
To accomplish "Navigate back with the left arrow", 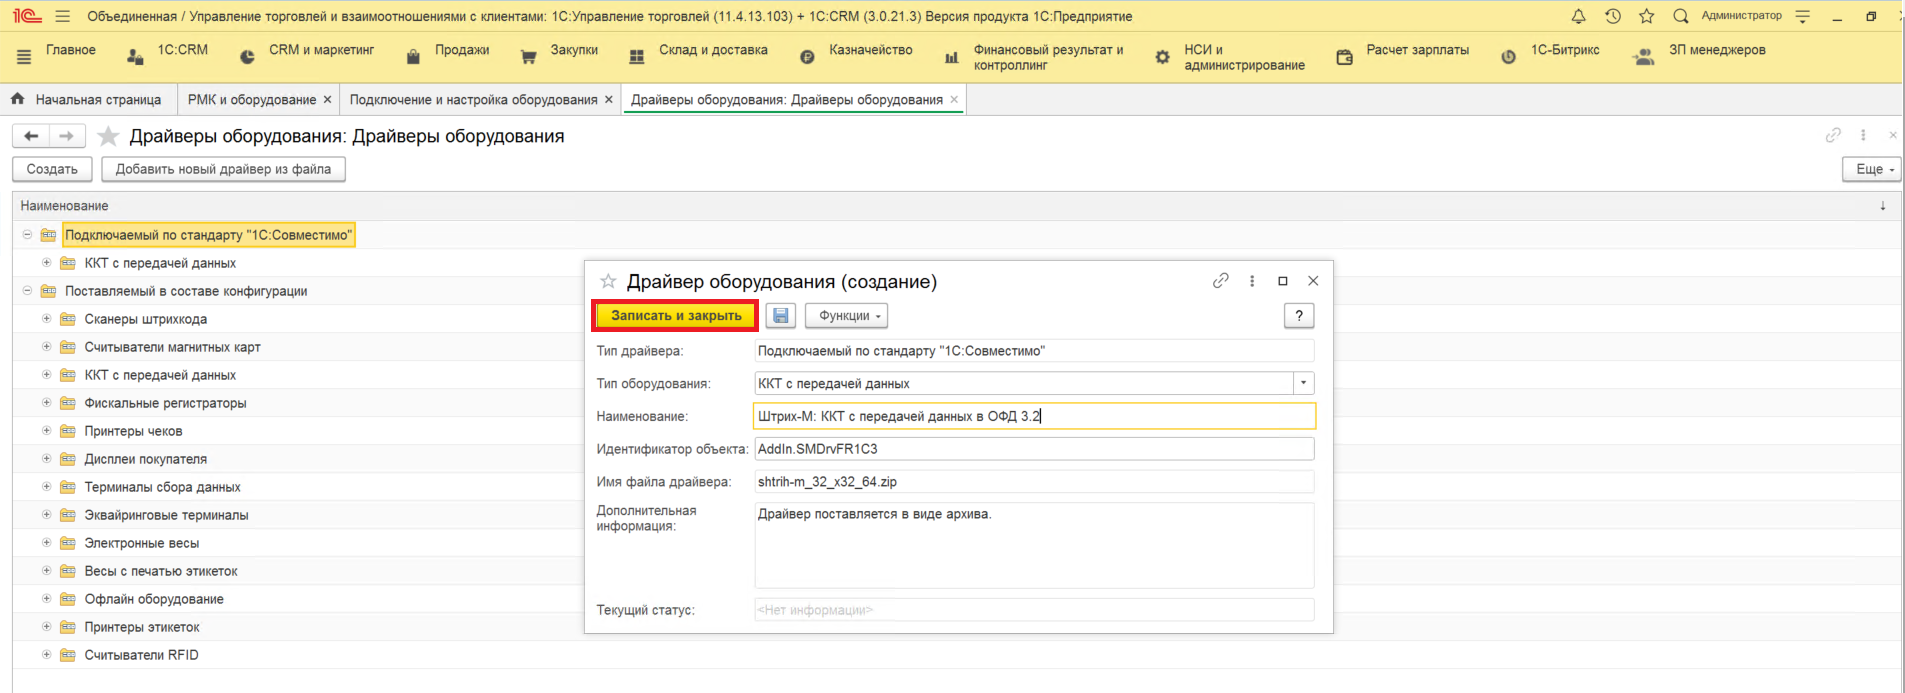I will (x=31, y=136).
